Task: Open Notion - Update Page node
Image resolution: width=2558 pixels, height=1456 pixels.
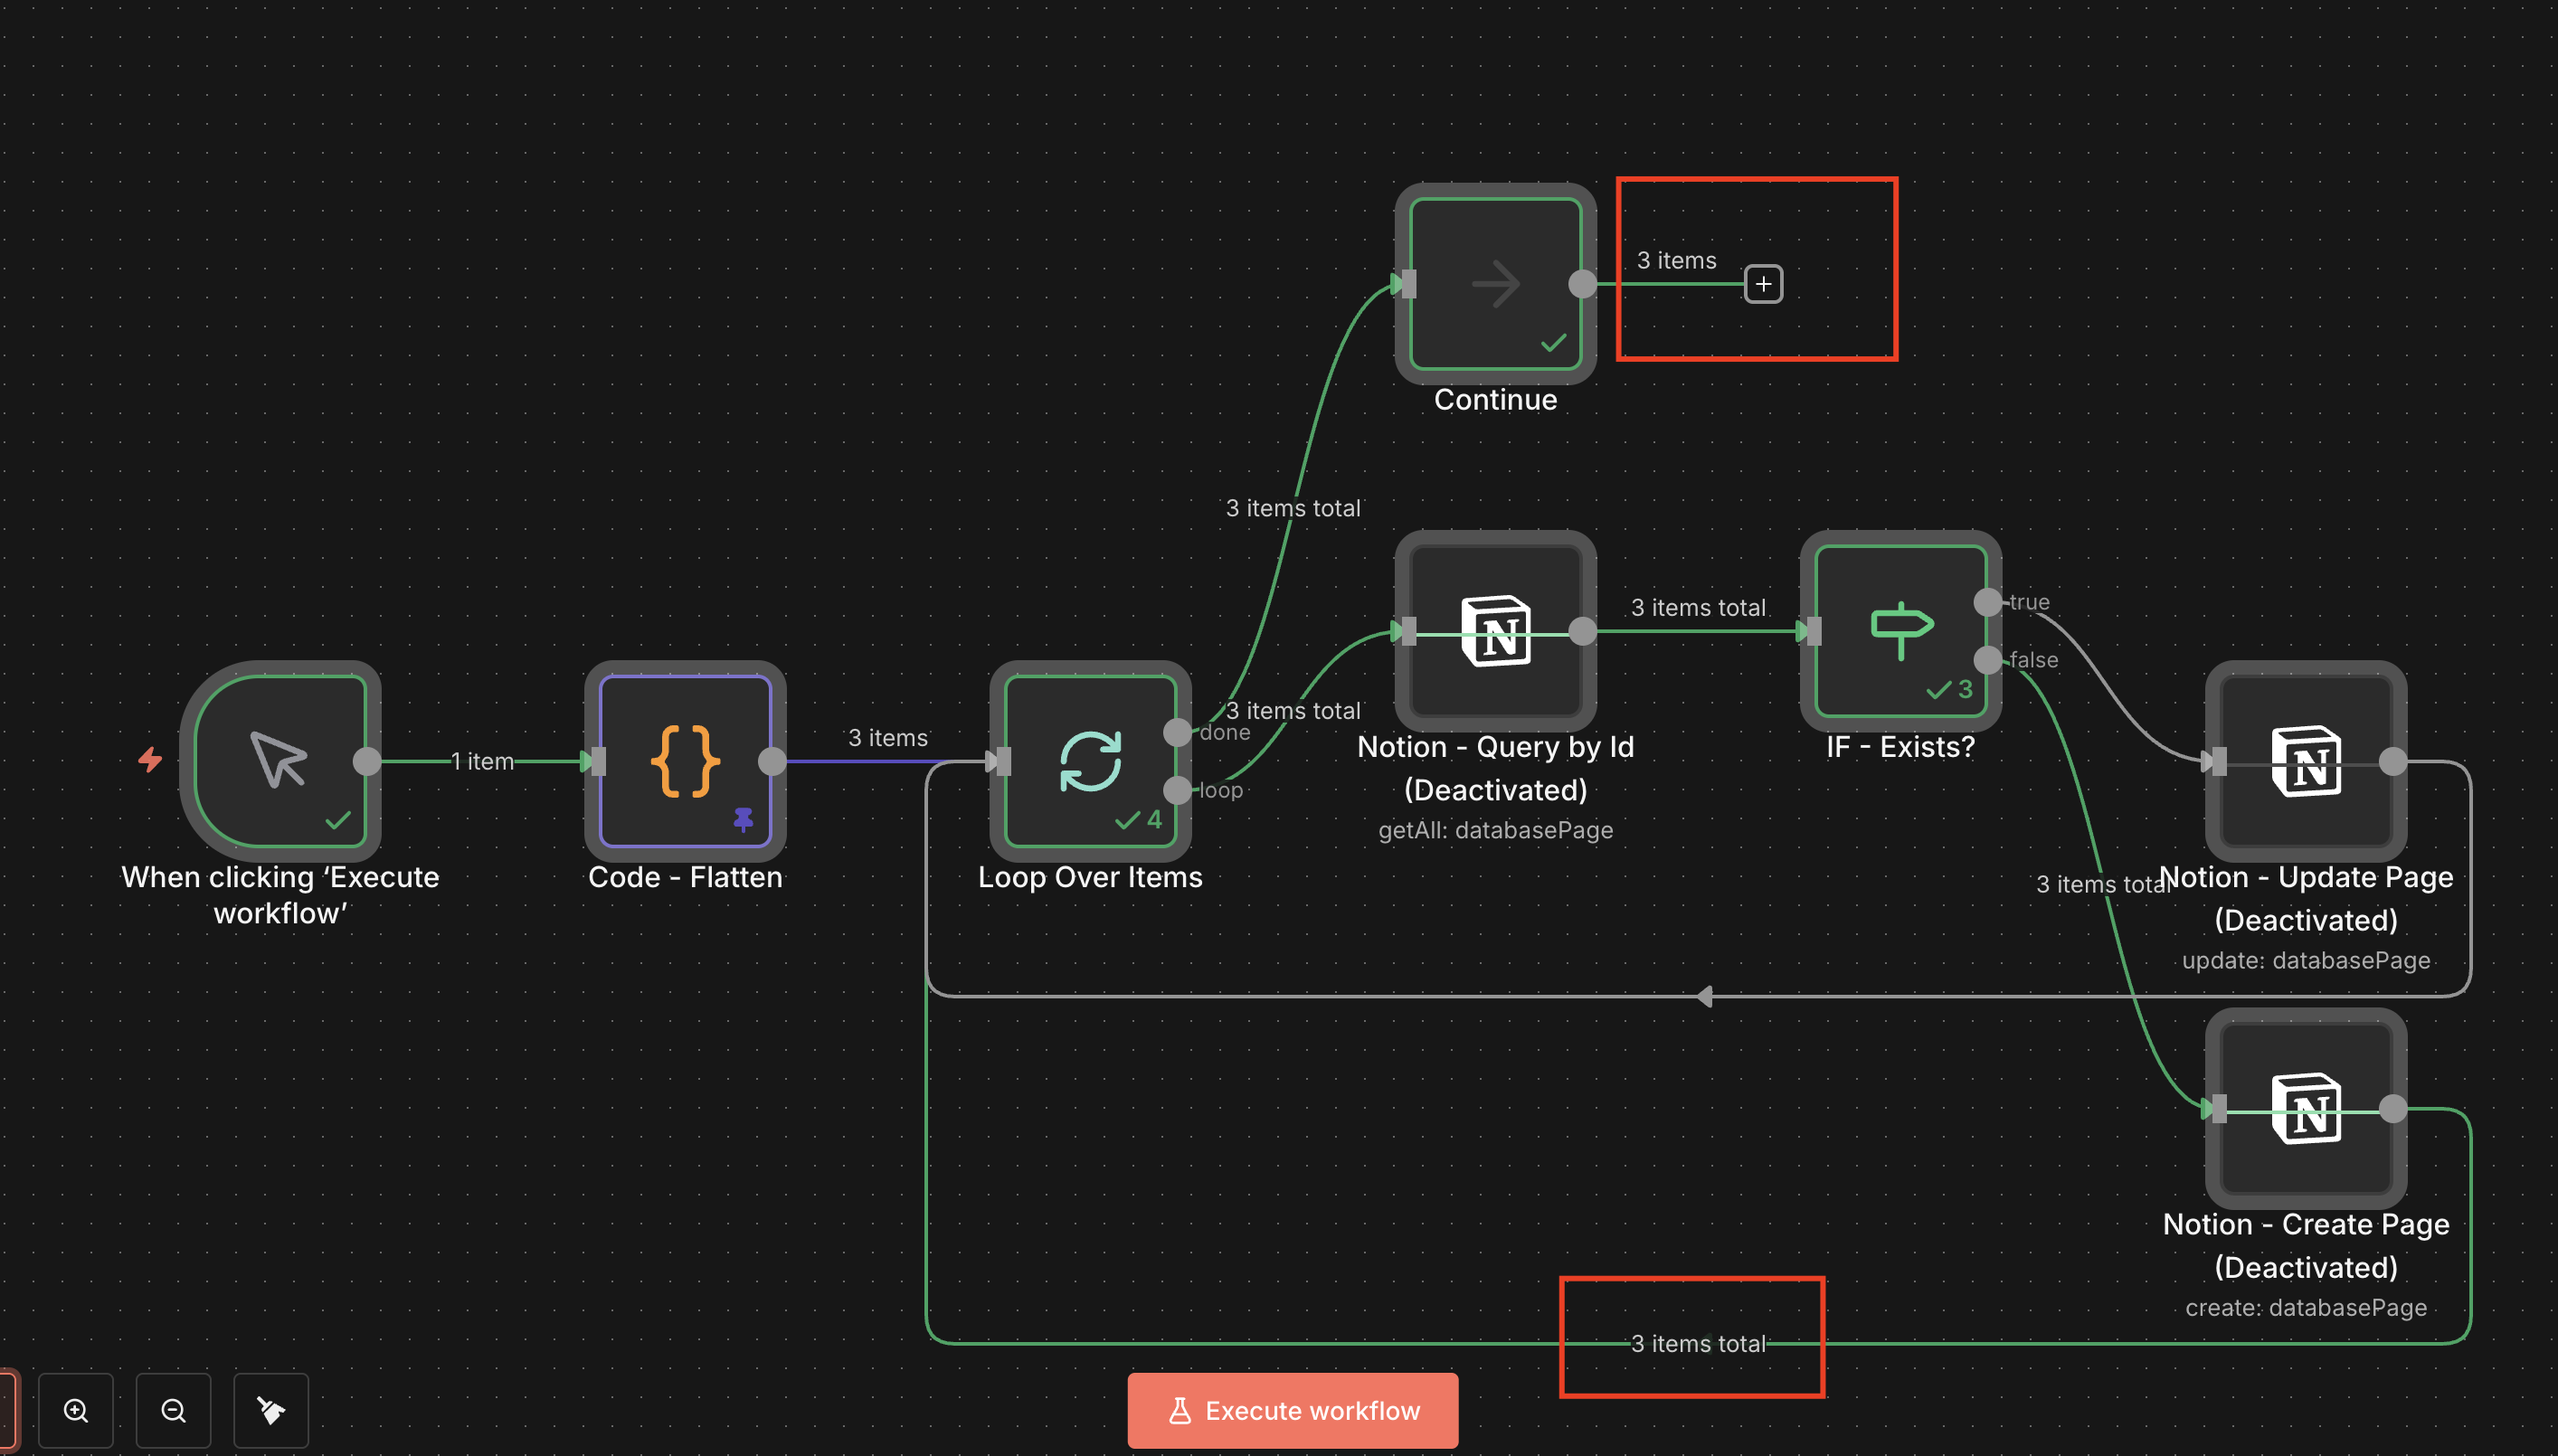Action: pos(2305,761)
